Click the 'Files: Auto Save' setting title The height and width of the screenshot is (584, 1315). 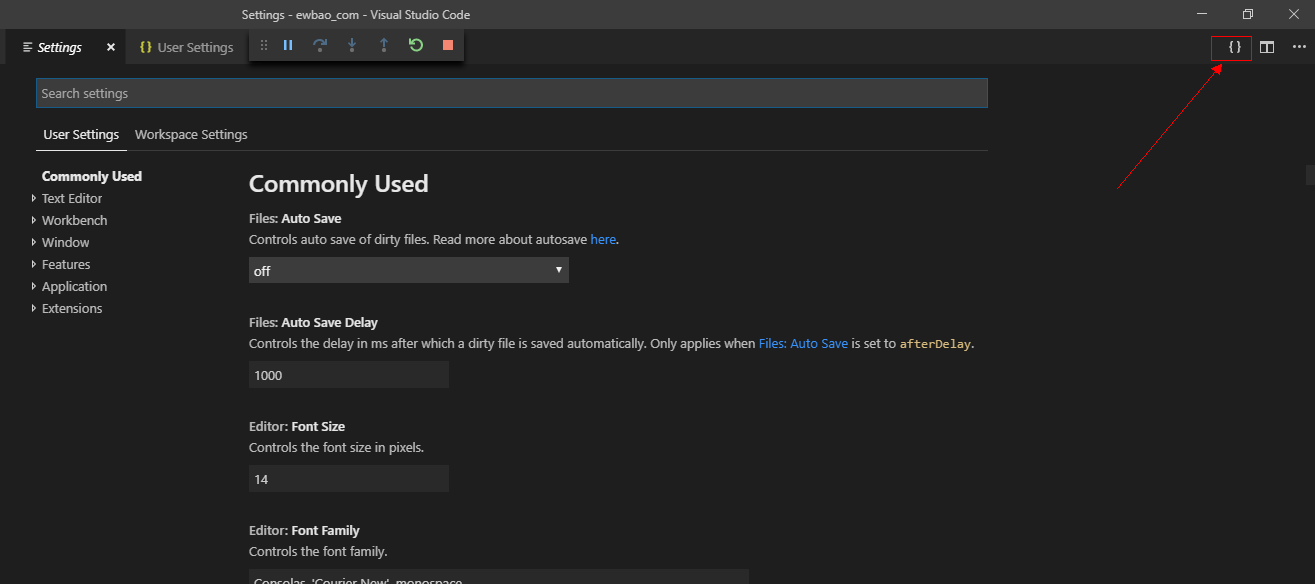295,217
